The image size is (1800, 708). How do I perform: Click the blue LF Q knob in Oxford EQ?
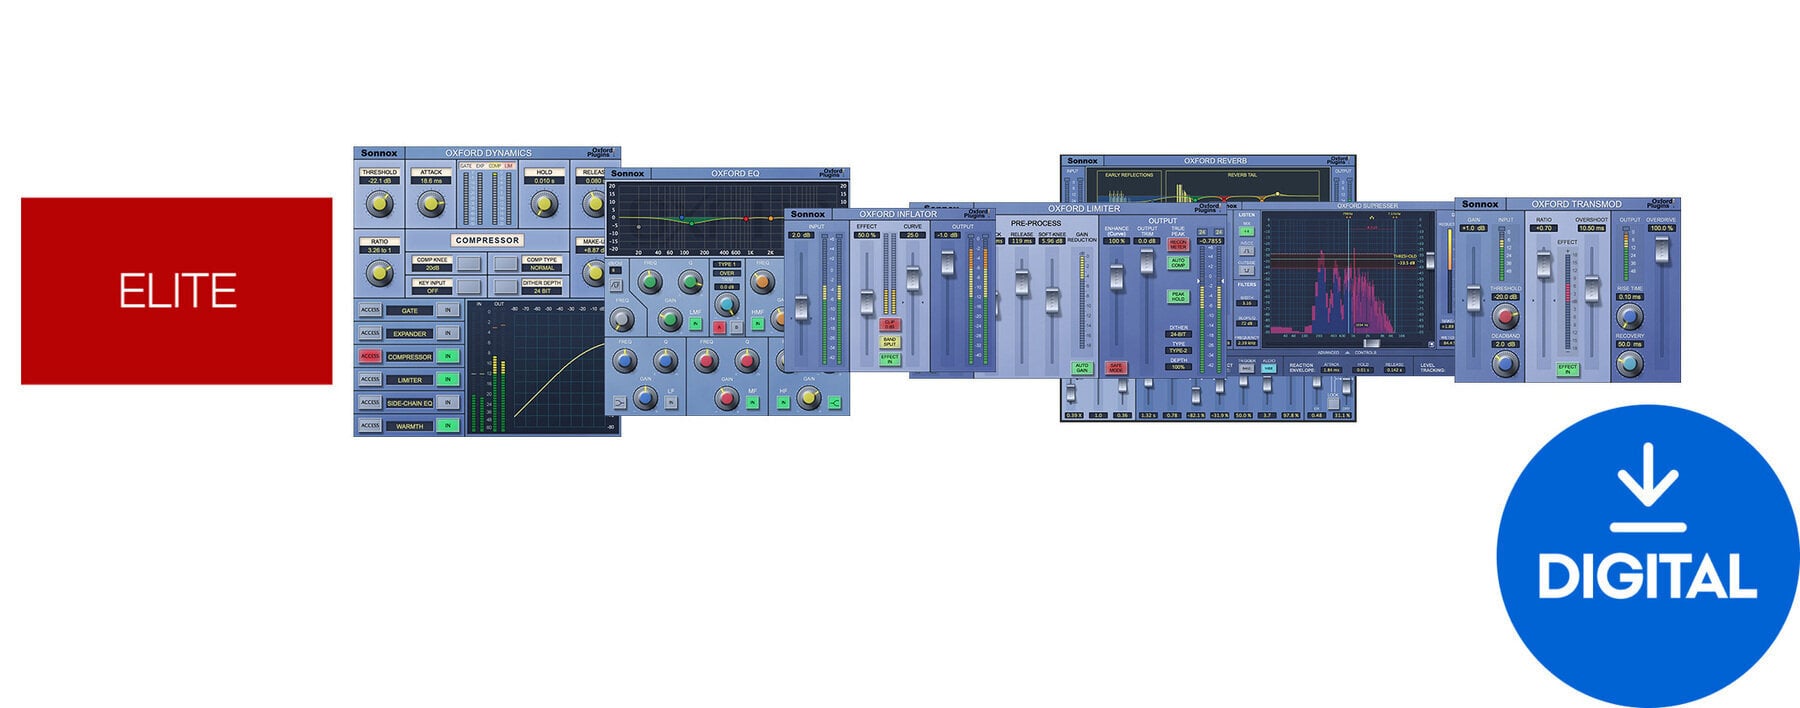(665, 361)
